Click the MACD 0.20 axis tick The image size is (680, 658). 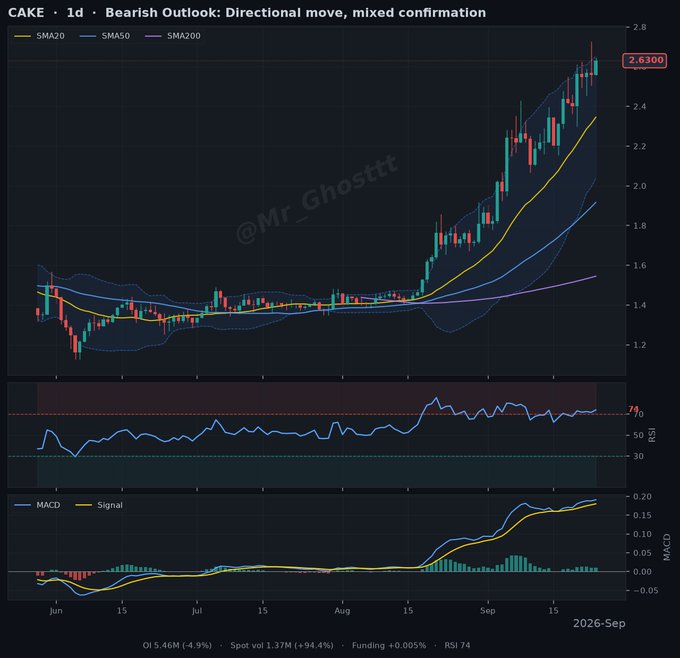[x=642, y=497]
